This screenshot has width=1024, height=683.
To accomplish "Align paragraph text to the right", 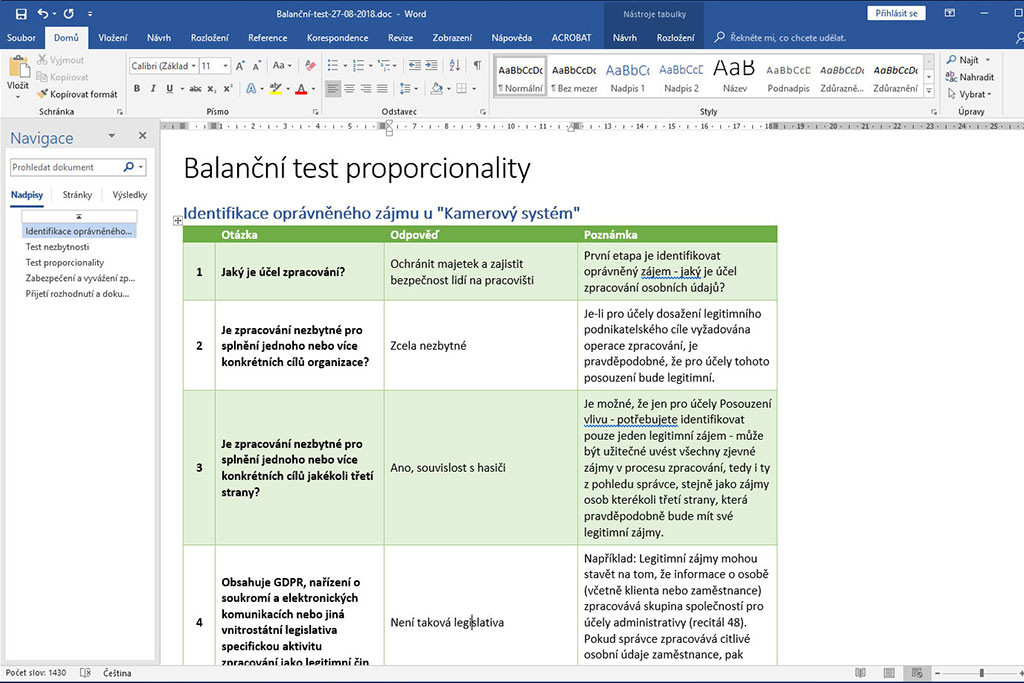I will pyautogui.click(x=366, y=89).
